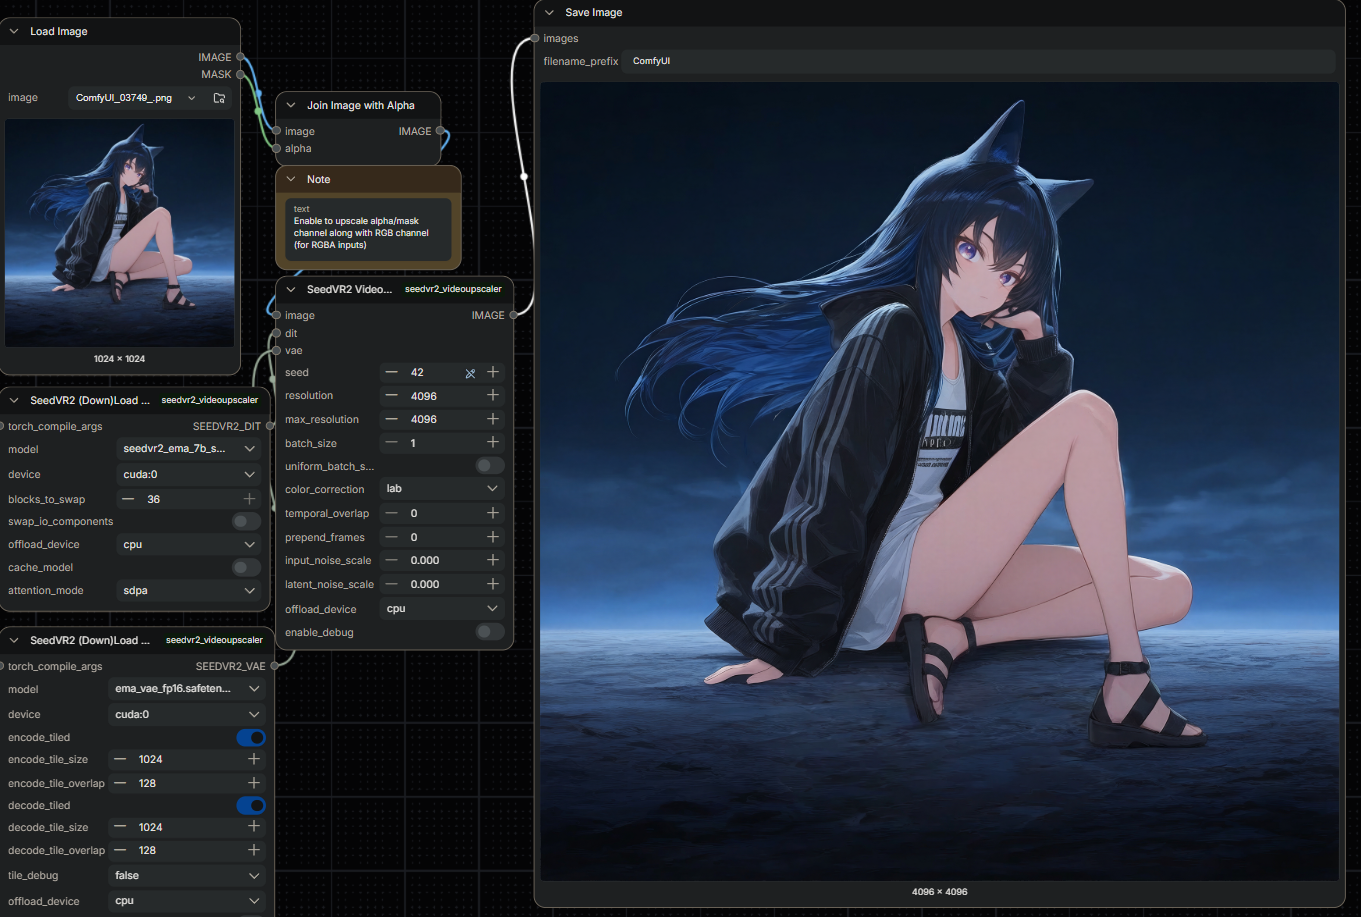Turn on the cache_model switch

point(246,567)
